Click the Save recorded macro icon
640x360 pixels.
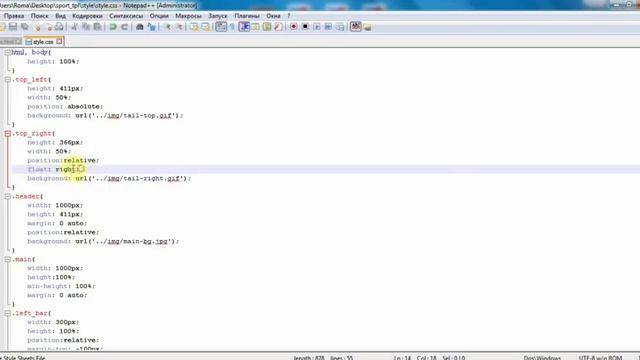[340, 27]
